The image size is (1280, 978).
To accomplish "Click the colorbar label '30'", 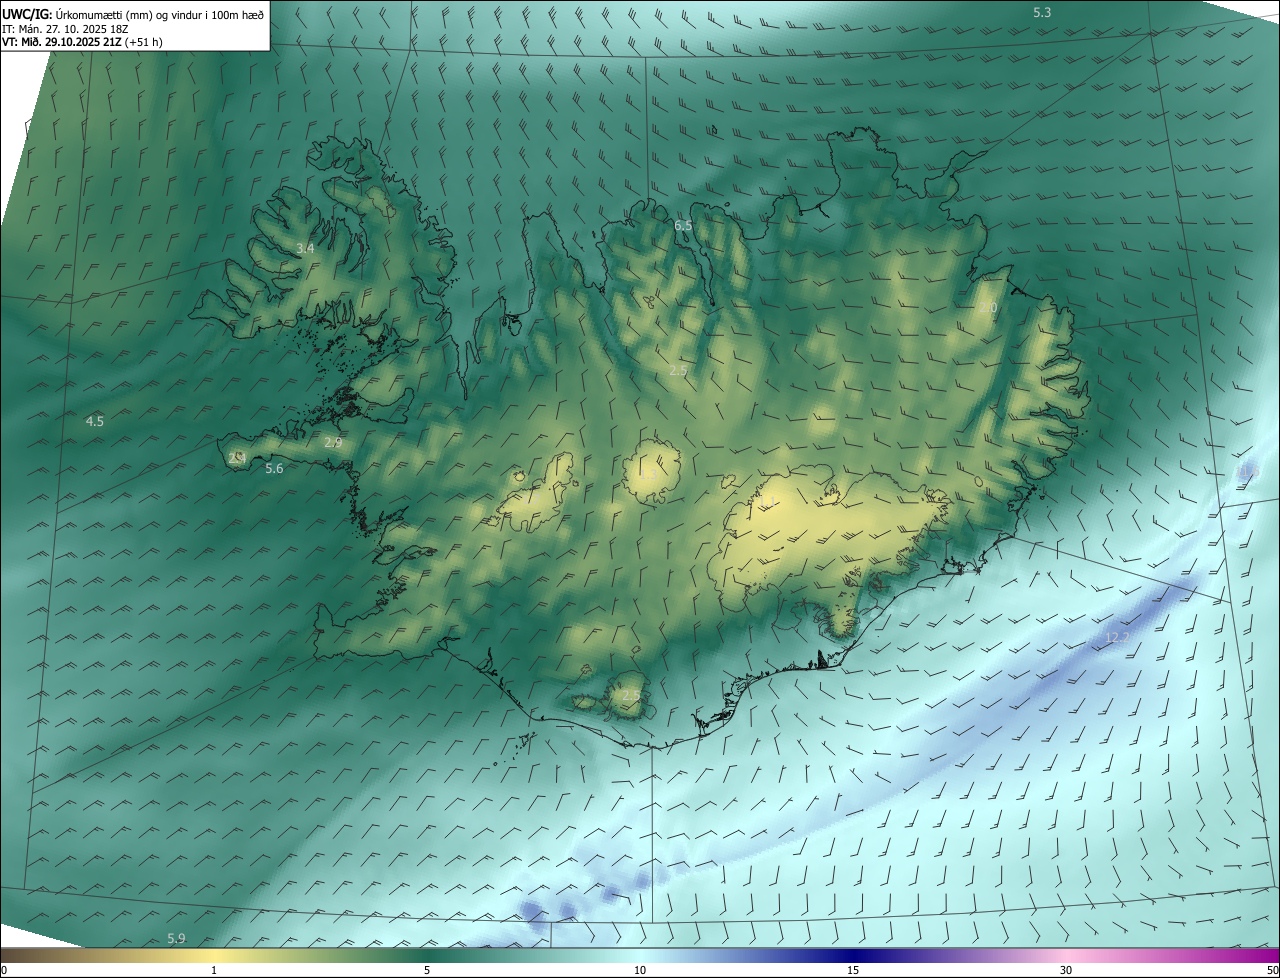I will coord(1066,970).
